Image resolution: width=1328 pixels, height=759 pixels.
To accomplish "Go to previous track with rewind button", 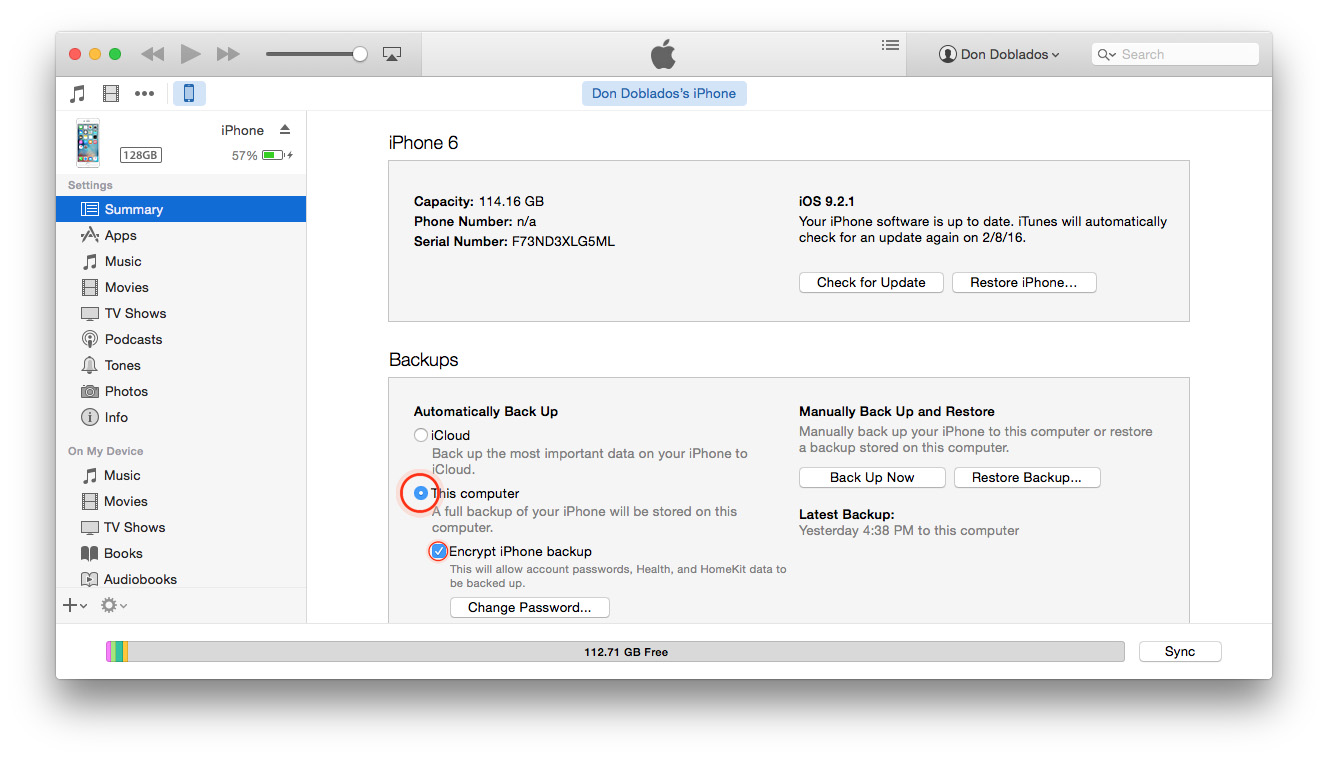I will [152, 54].
